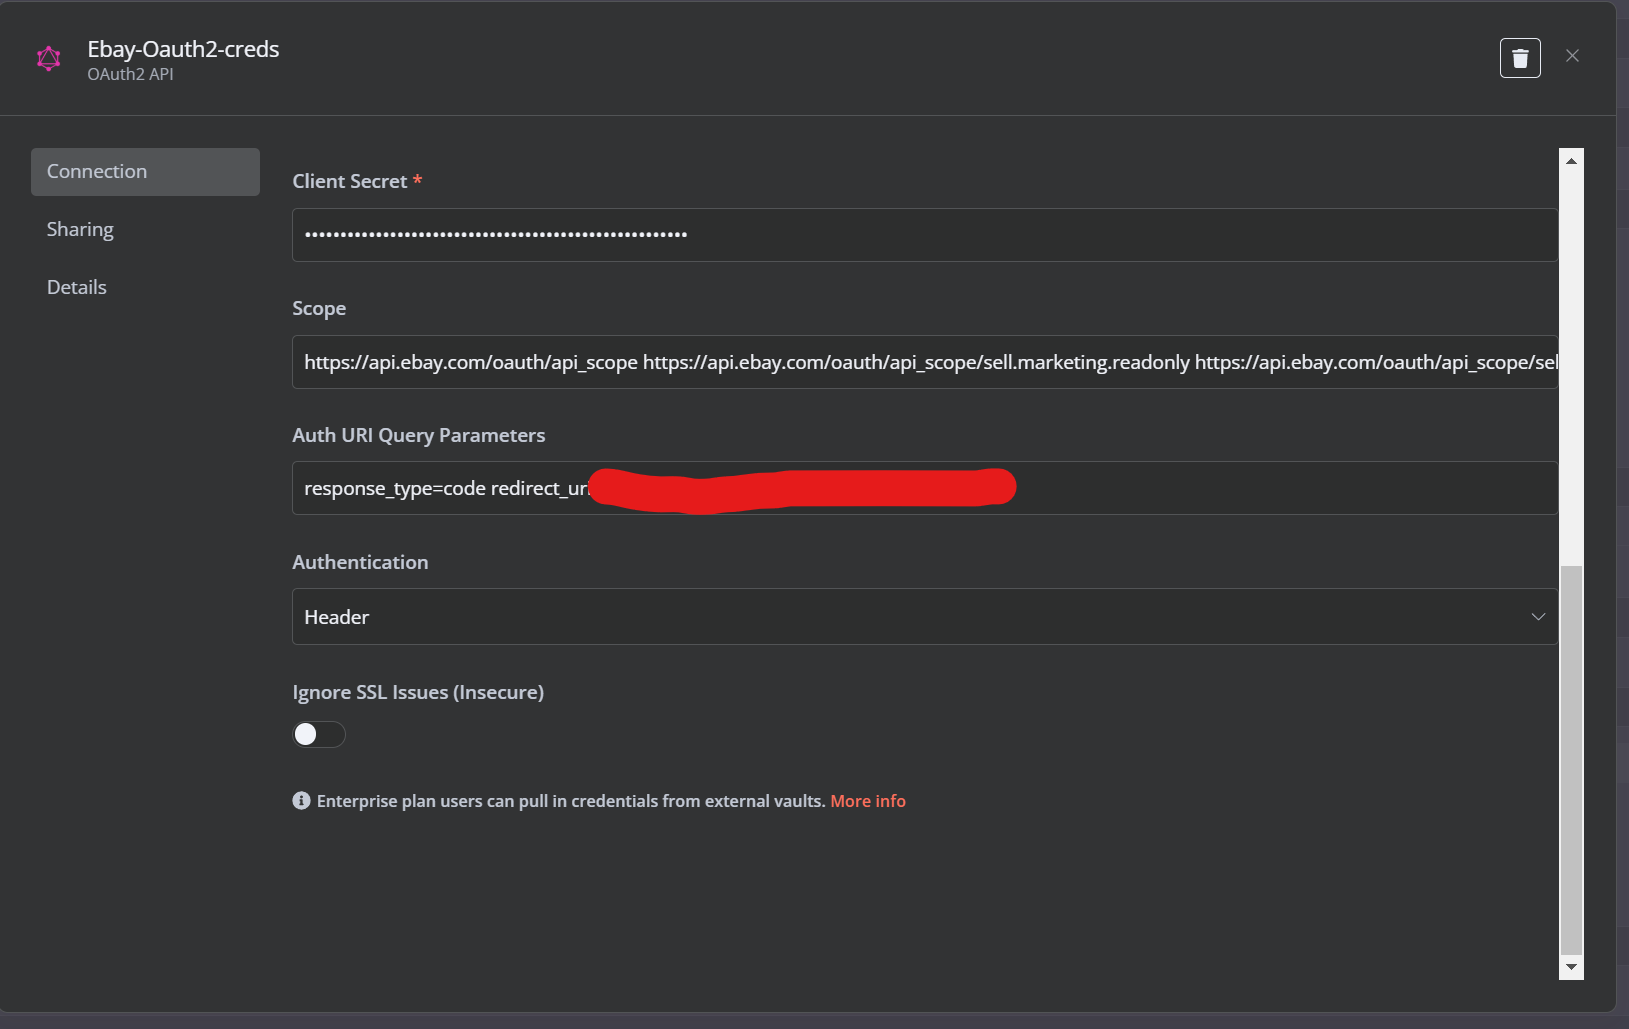This screenshot has width=1629, height=1029.
Task: Click the scrollbar thumb in the form
Action: 1571,760
